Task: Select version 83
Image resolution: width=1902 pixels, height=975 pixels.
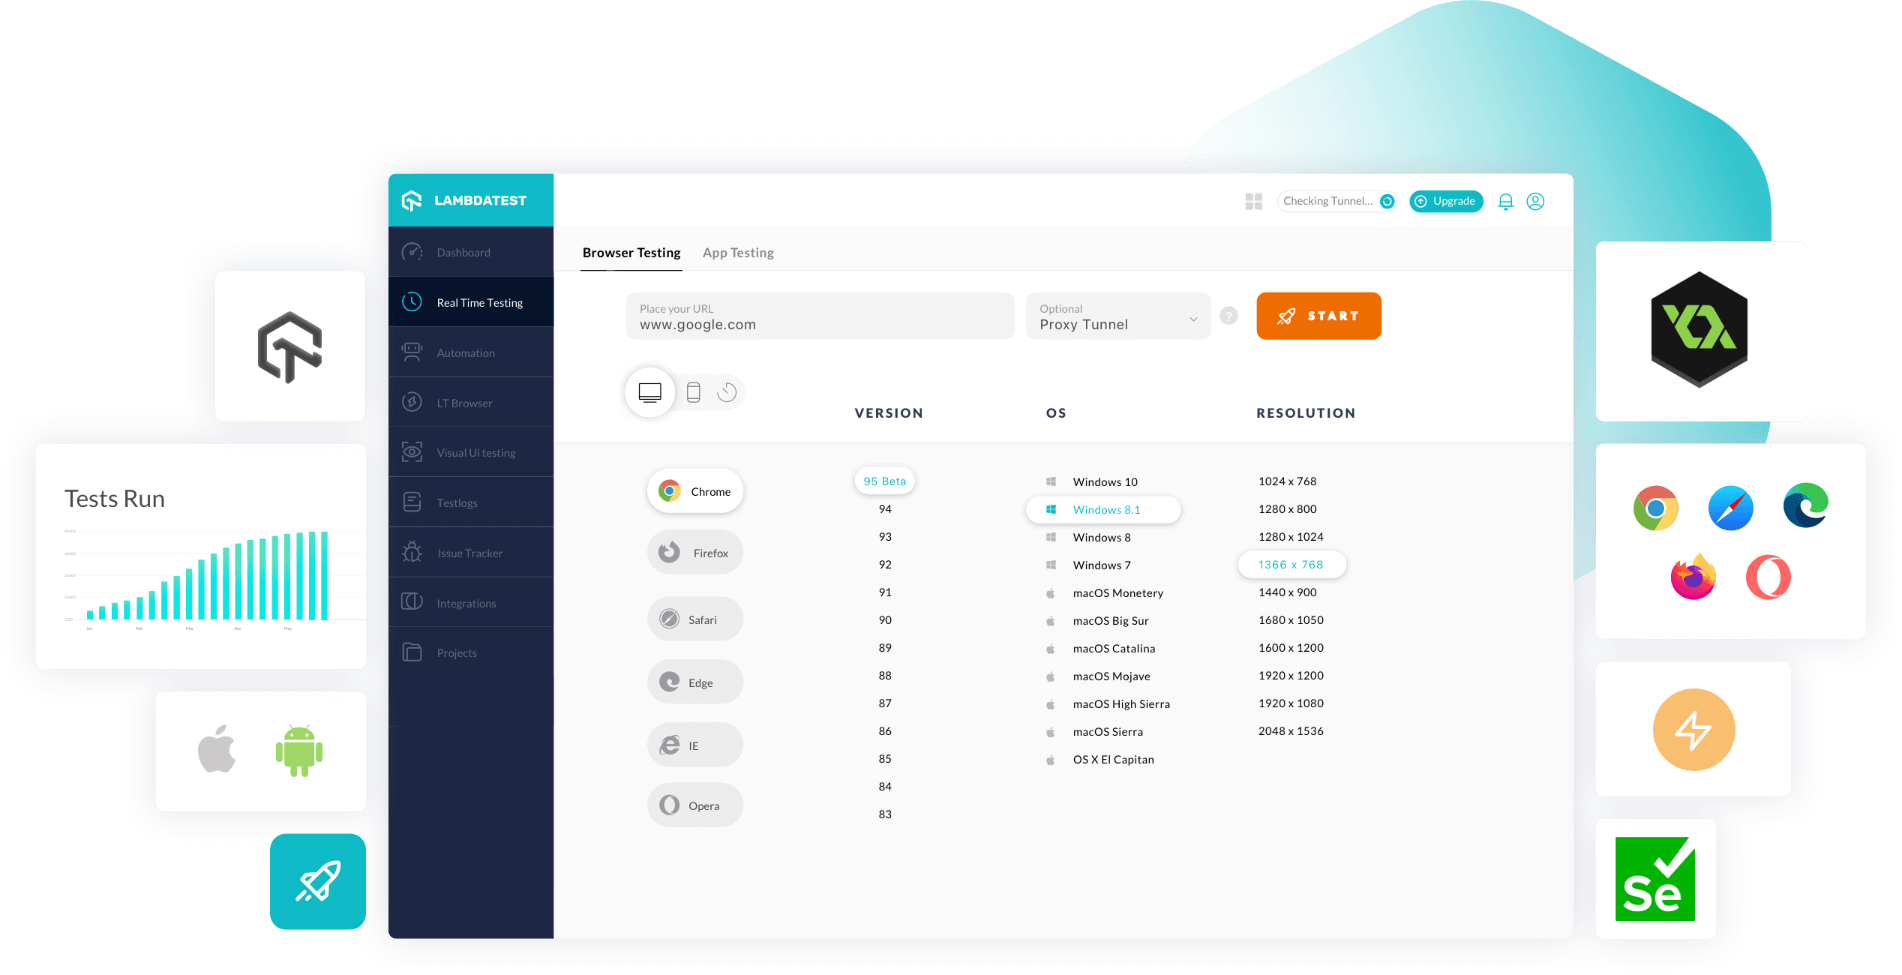Action: tap(885, 814)
